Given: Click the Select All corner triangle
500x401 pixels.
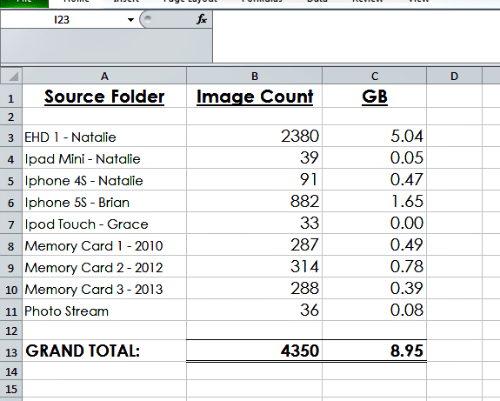Looking at the screenshot, I should click(12, 76).
